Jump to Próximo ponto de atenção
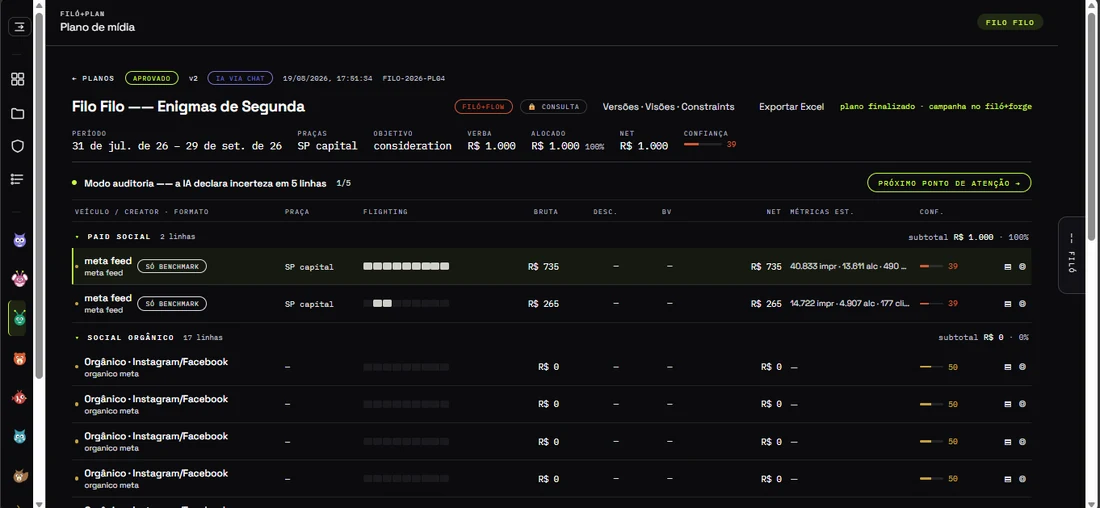1100x508 pixels. point(949,183)
